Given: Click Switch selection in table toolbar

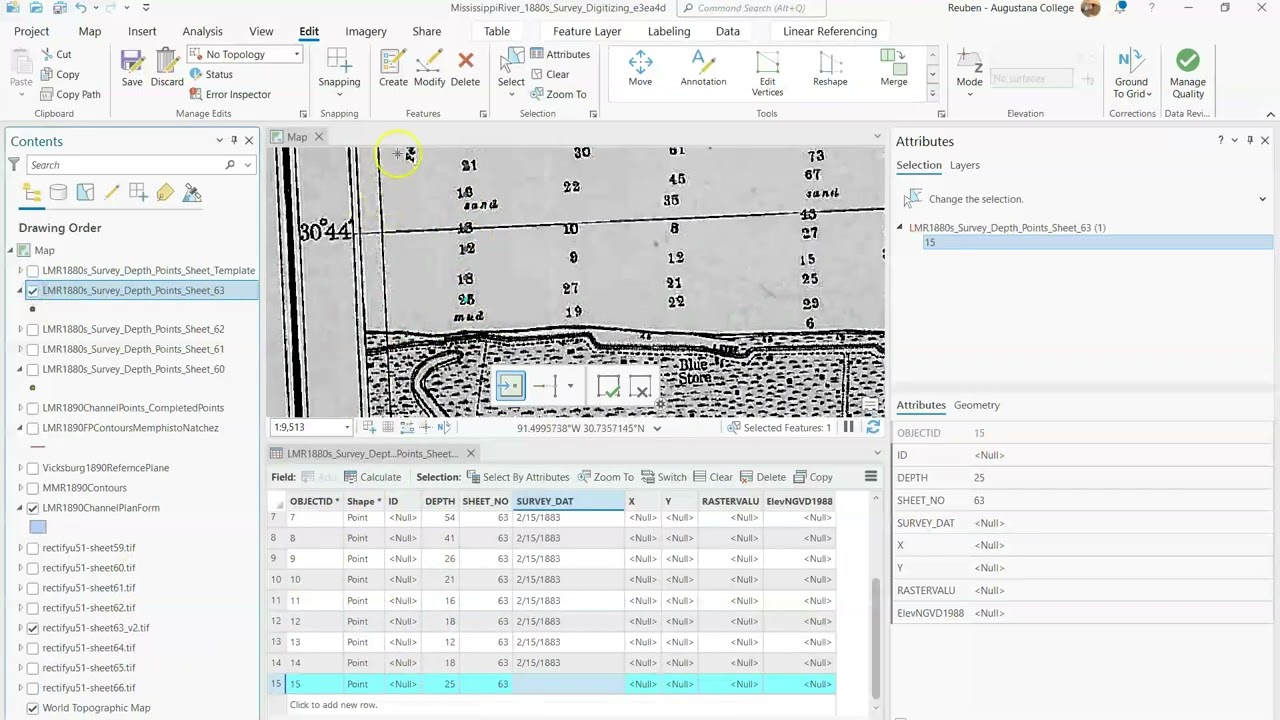Looking at the screenshot, I should [x=664, y=477].
